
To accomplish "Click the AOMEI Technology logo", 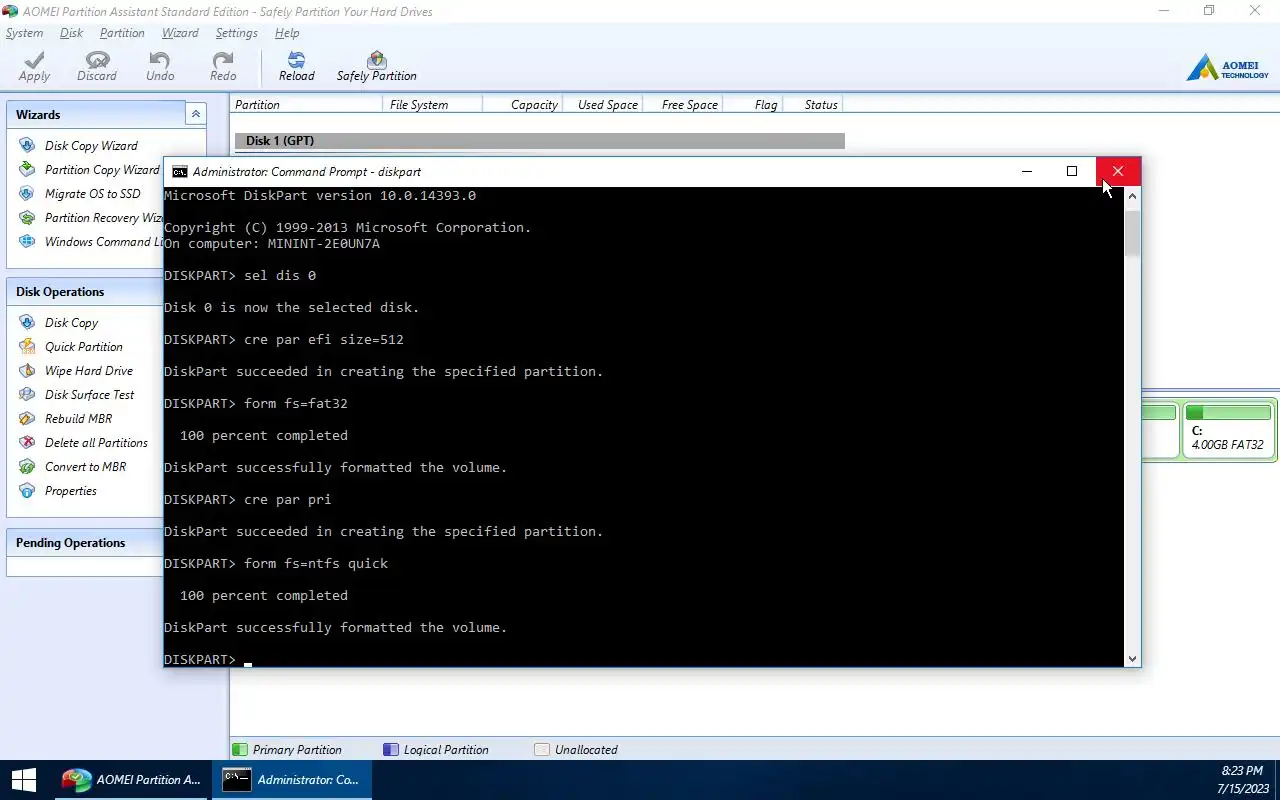I will (x=1227, y=68).
